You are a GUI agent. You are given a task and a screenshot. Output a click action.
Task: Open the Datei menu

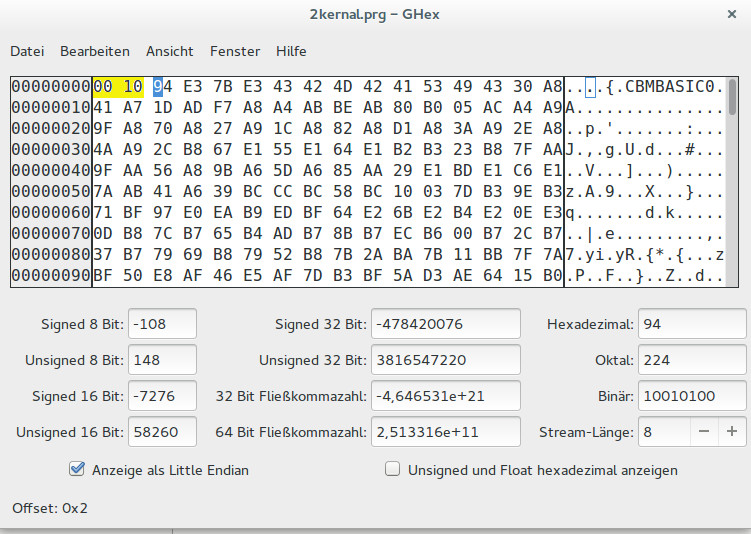(27, 51)
